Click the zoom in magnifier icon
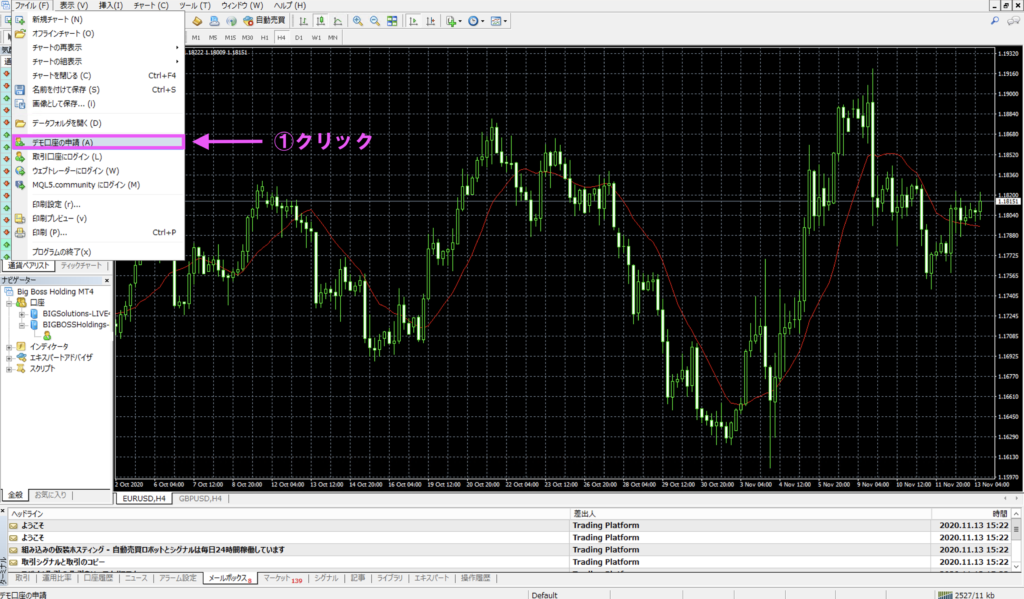The width and height of the screenshot is (1024, 599). pyautogui.click(x=357, y=21)
